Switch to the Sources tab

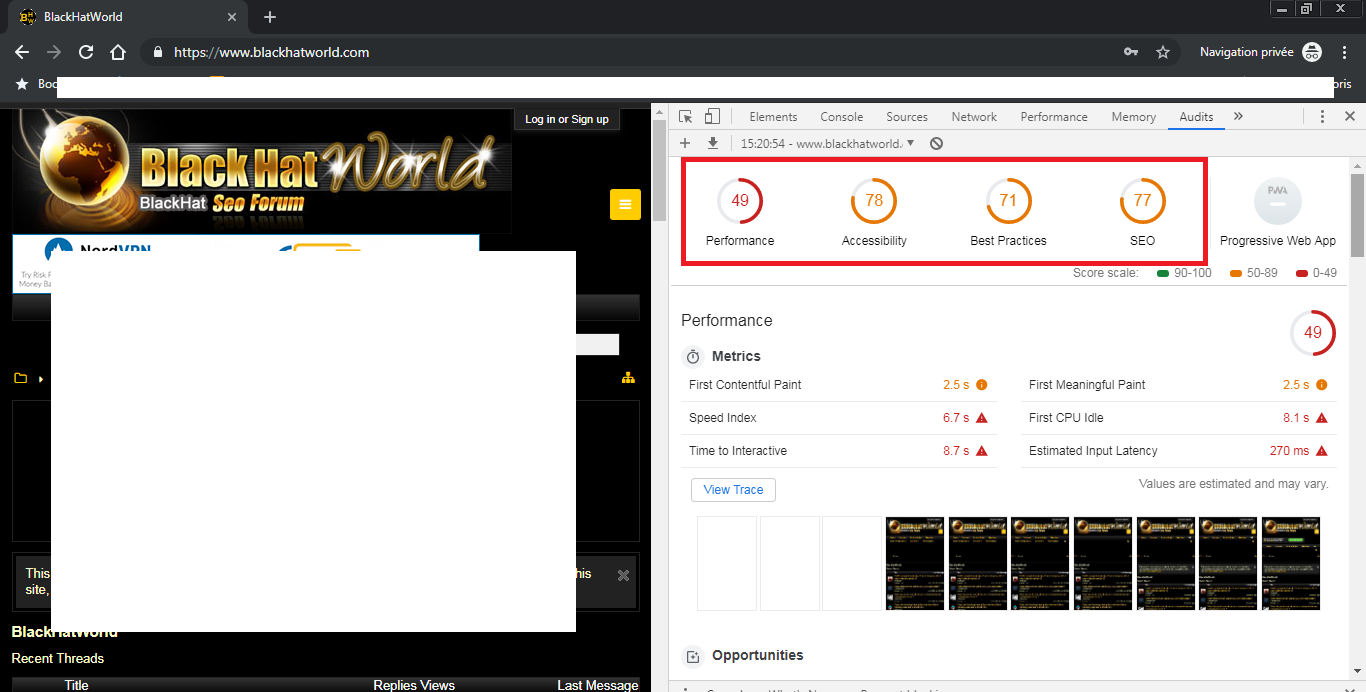pyautogui.click(x=907, y=117)
